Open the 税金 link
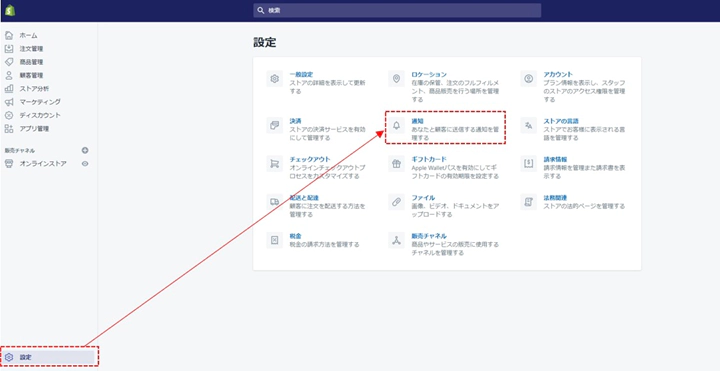The height and width of the screenshot is (371, 720). point(295,236)
